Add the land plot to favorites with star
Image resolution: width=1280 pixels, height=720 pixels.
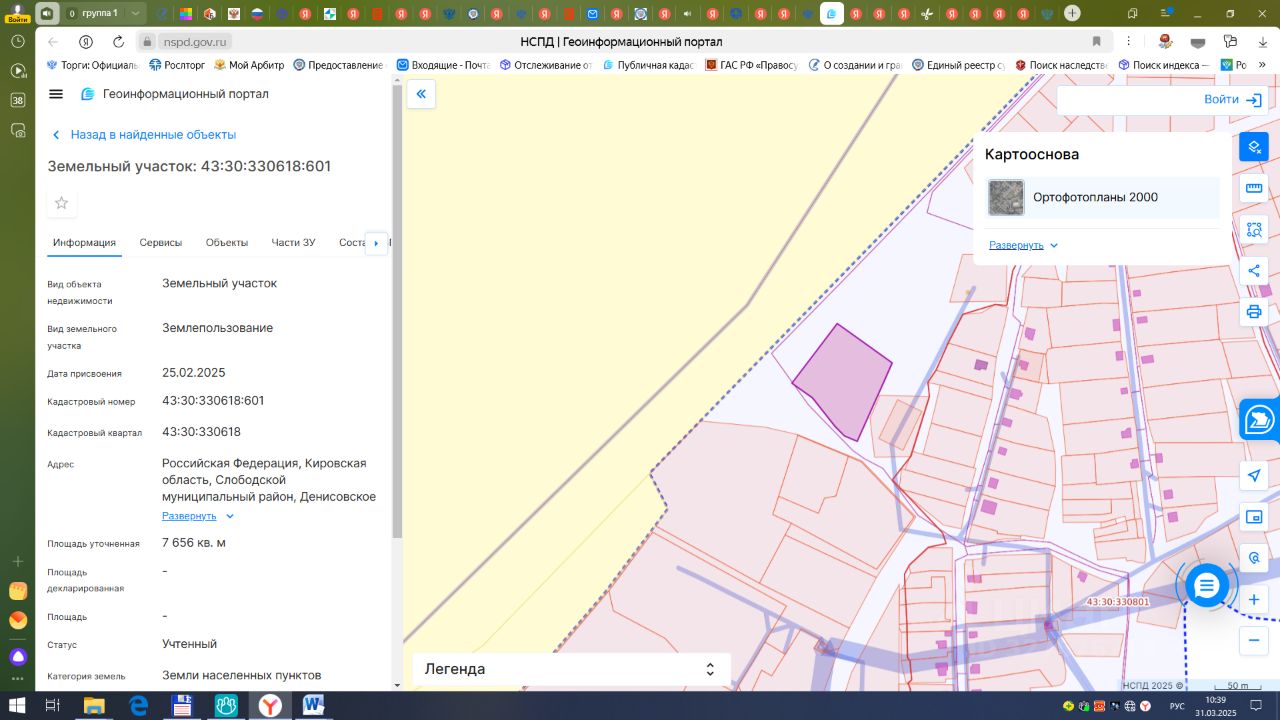pos(62,203)
